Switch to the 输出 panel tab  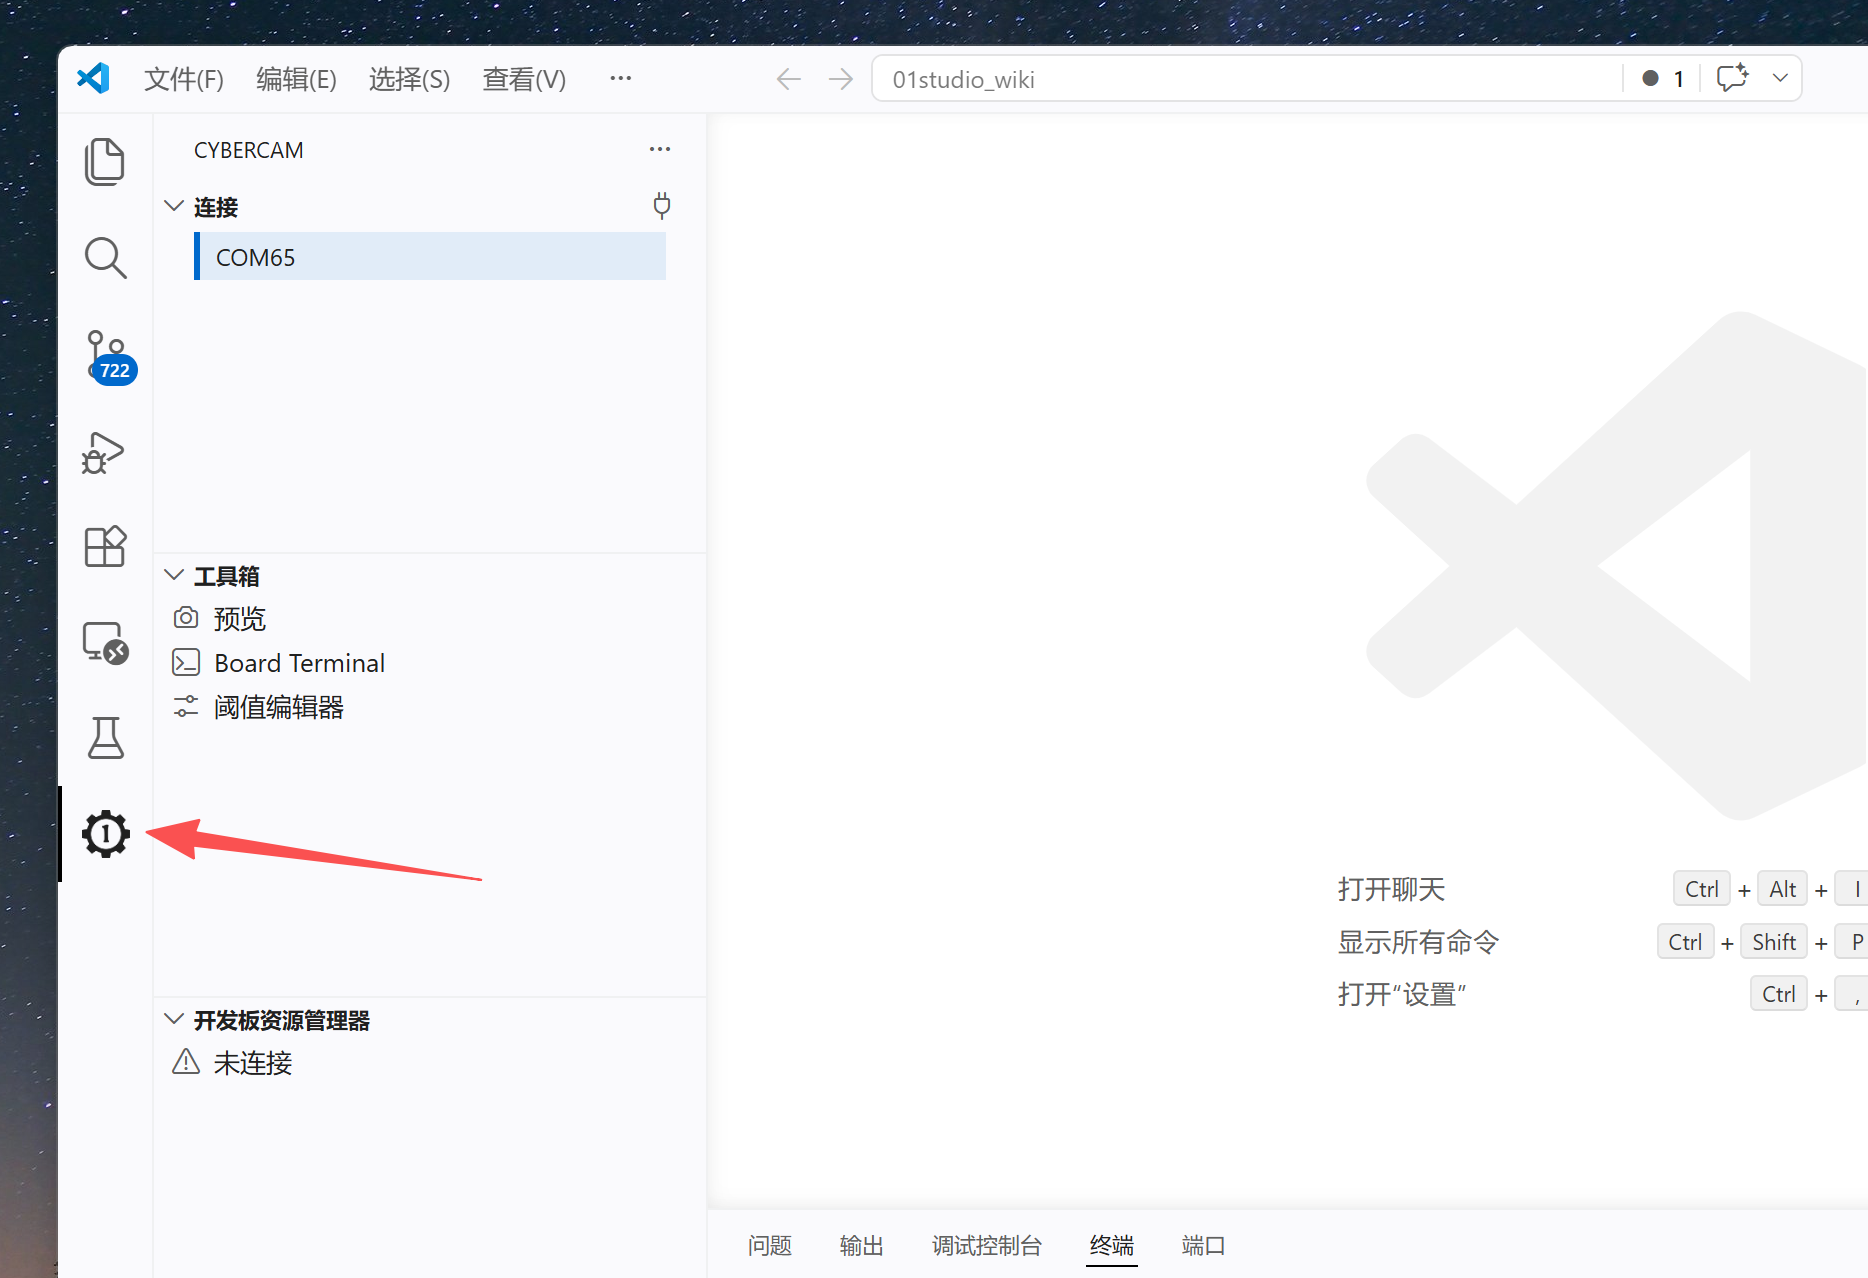(862, 1245)
